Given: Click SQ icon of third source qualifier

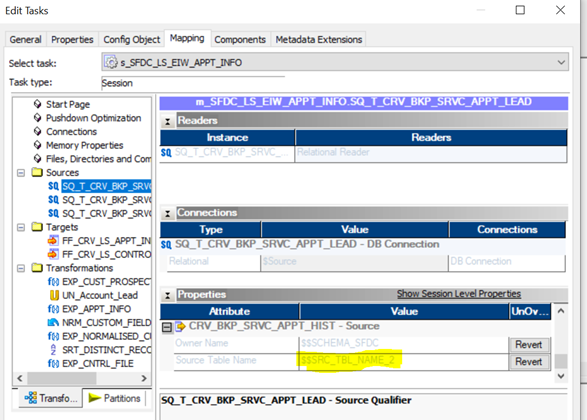Looking at the screenshot, I should click(54, 213).
